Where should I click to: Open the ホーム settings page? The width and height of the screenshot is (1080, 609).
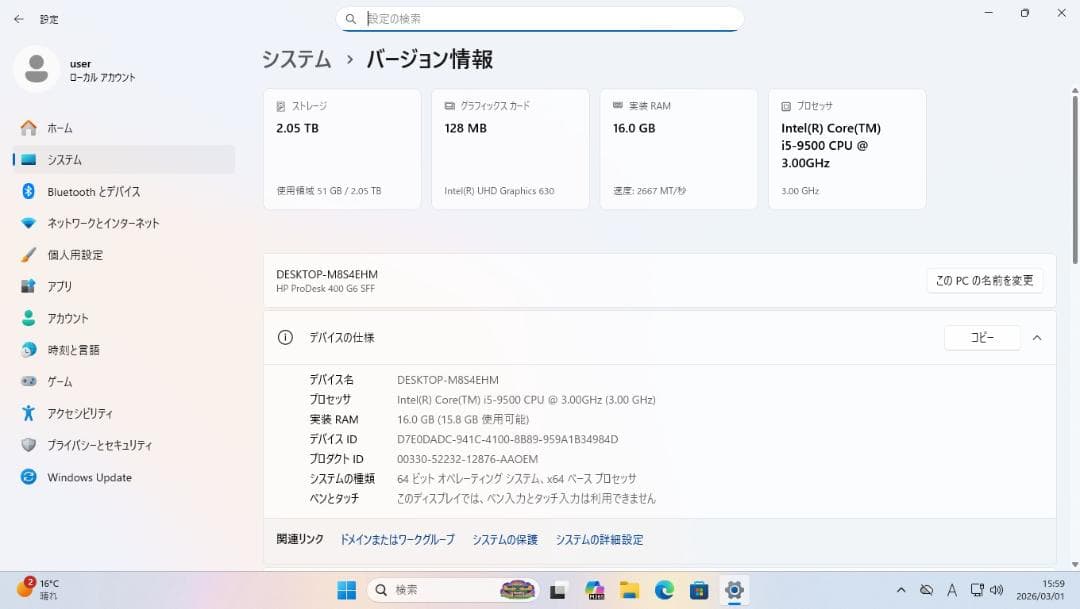coord(124,128)
